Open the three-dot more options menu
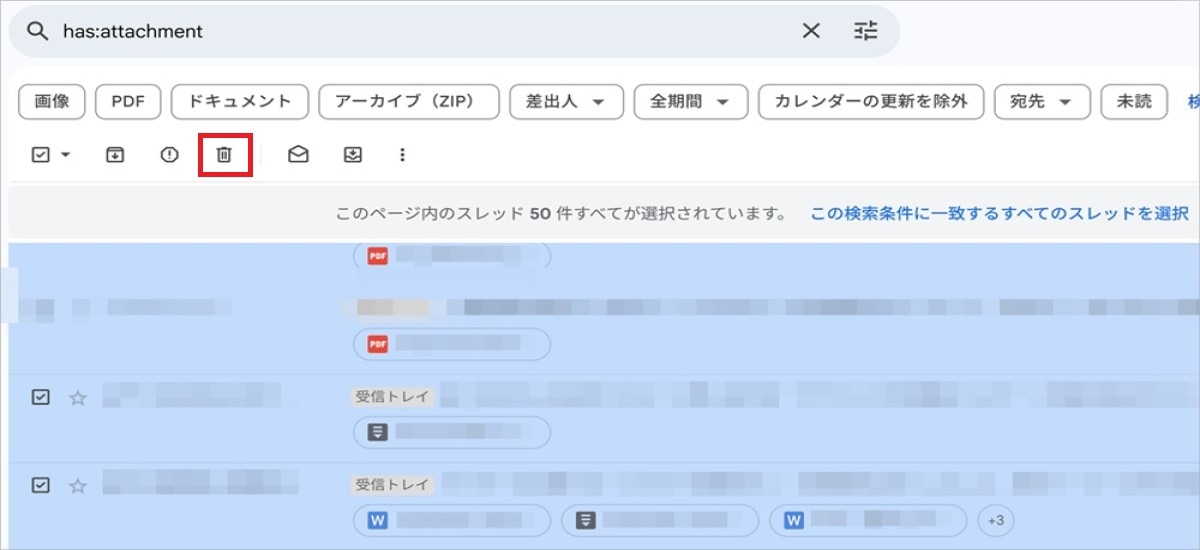Image resolution: width=1200 pixels, height=550 pixels. pyautogui.click(x=402, y=155)
